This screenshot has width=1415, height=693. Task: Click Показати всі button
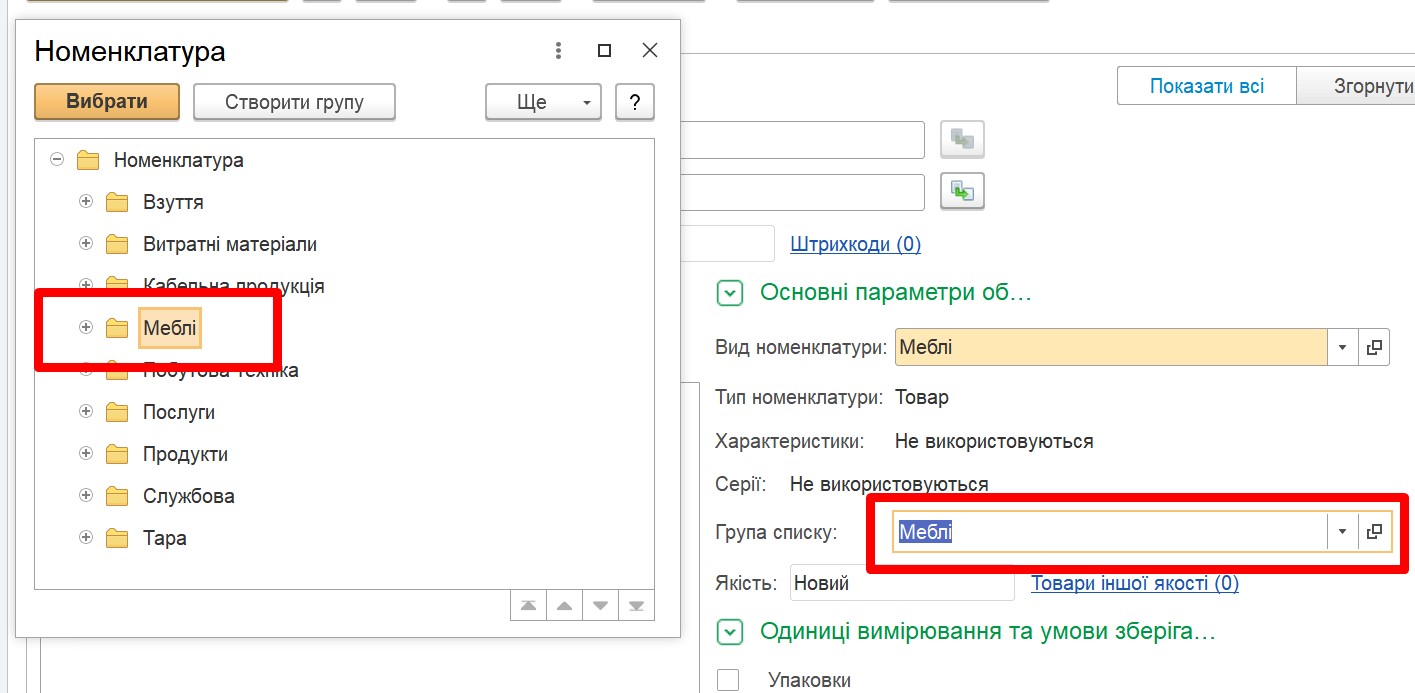click(1207, 86)
